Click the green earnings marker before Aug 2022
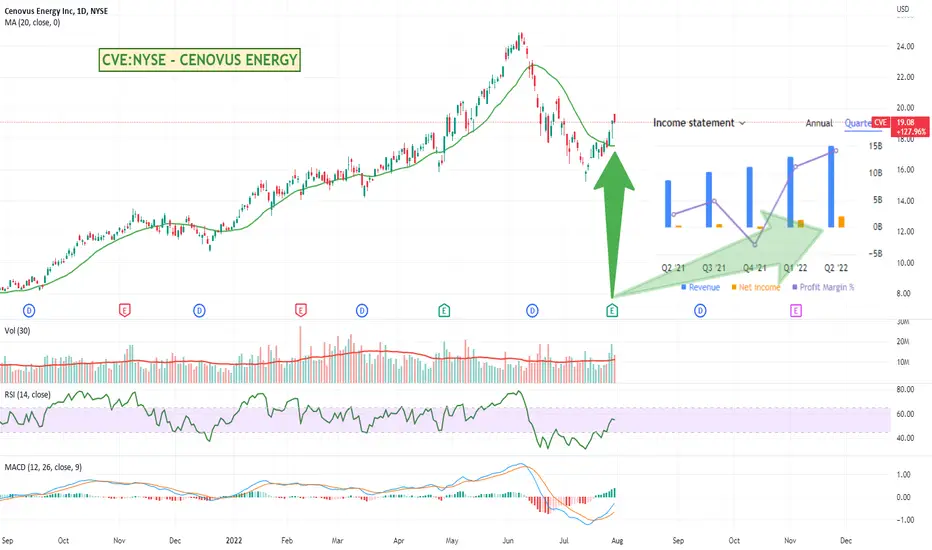The image size is (932, 550). click(612, 310)
